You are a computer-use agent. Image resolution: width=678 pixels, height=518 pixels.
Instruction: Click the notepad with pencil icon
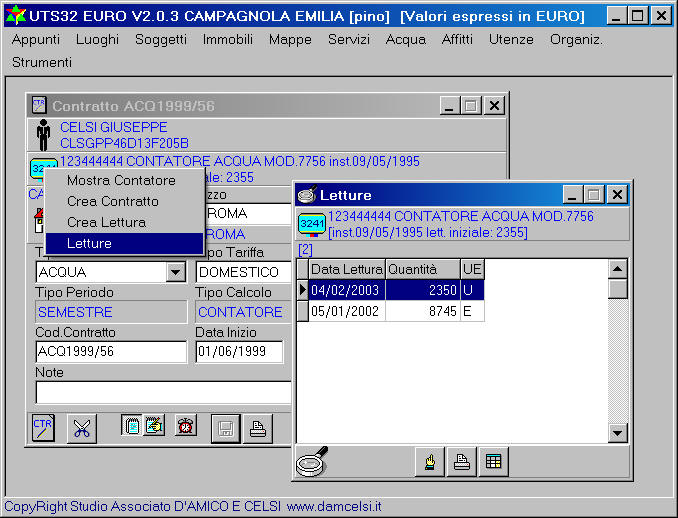144,426
